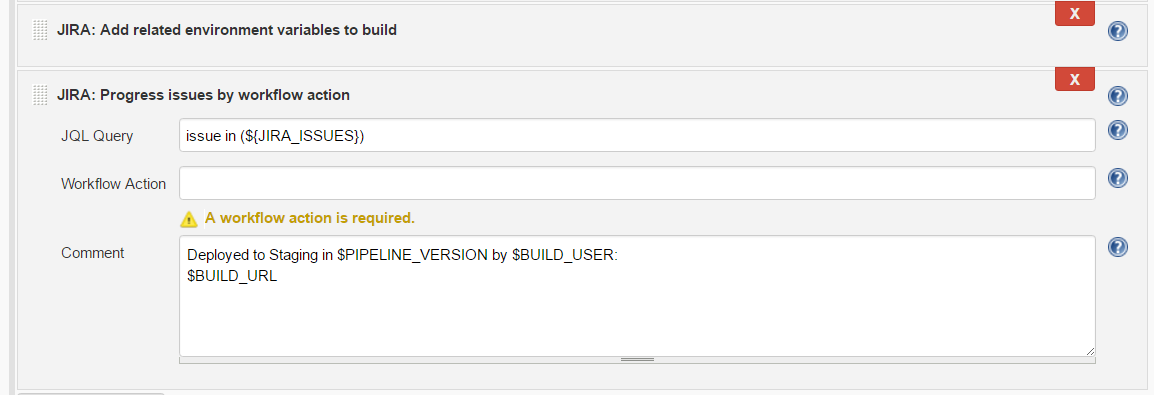Click the drag handle beside 'JIRA: Progress issues by workflow action'

pos(40,95)
